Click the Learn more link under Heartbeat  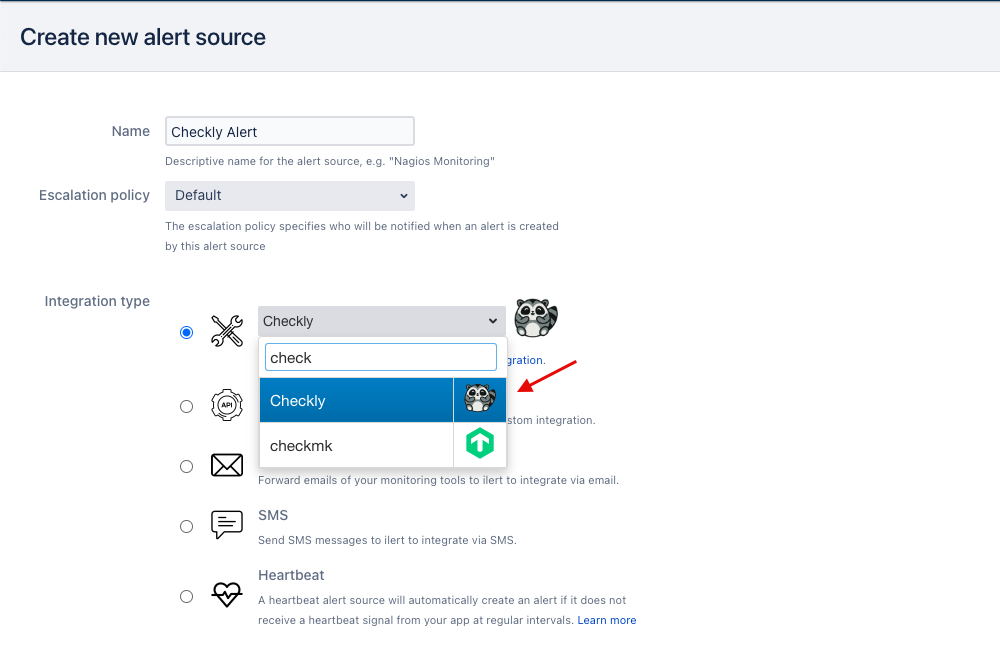point(607,620)
